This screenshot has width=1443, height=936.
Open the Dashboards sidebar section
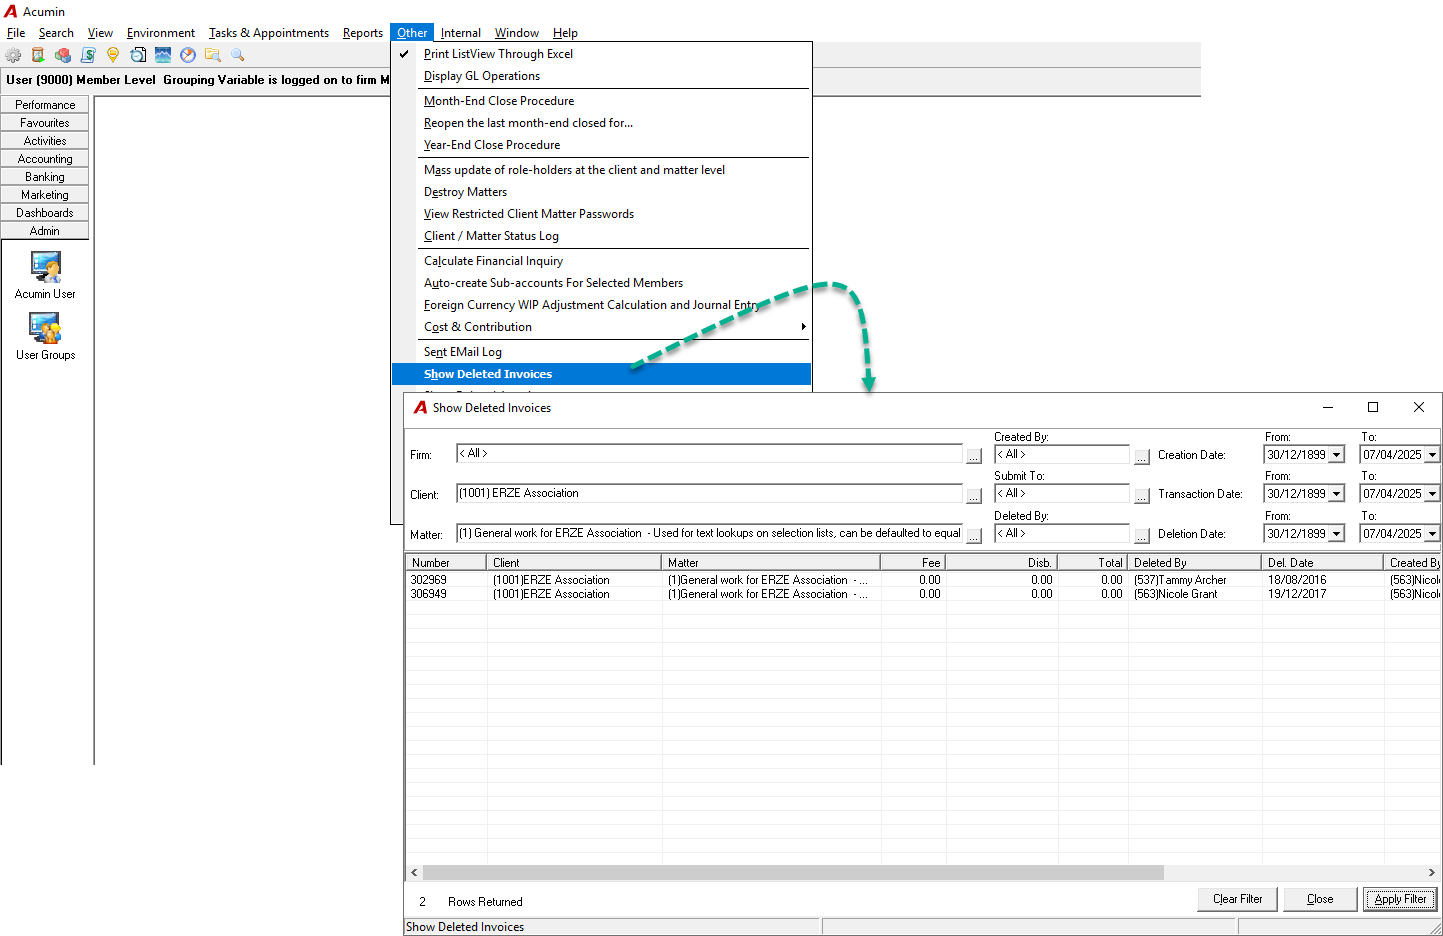(45, 213)
